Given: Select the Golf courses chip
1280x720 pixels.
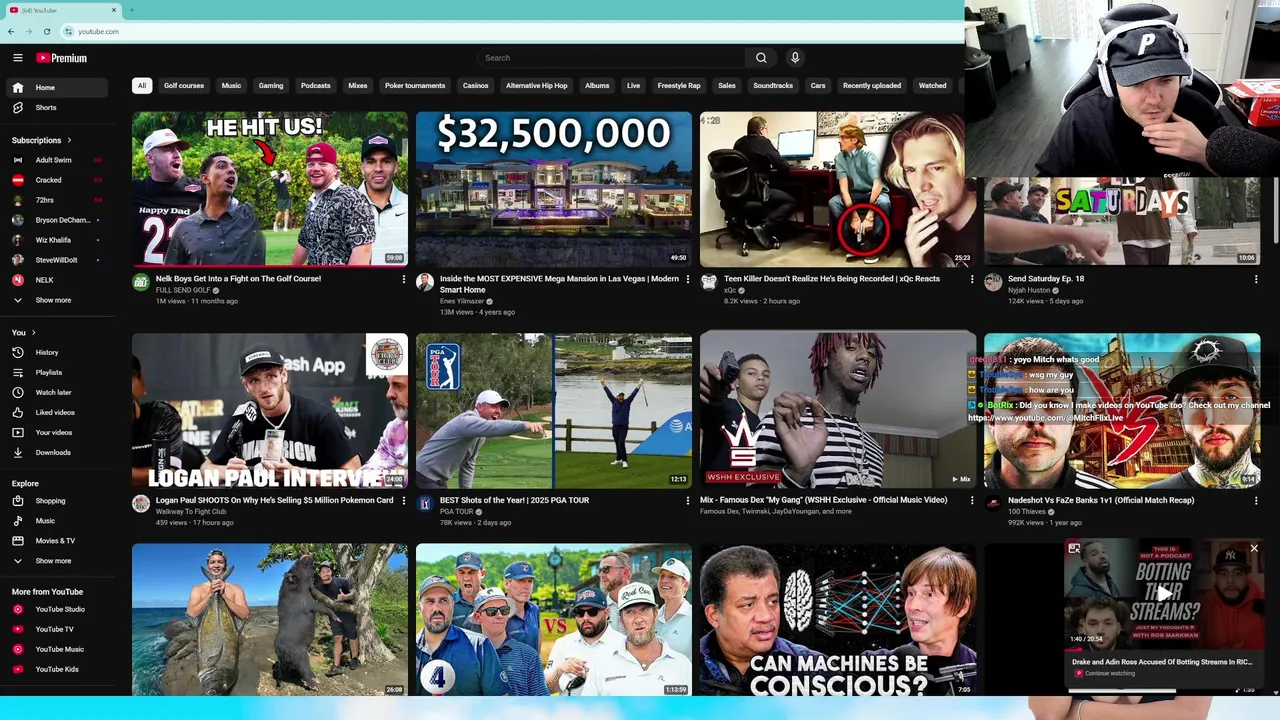Looking at the screenshot, I should click(184, 86).
